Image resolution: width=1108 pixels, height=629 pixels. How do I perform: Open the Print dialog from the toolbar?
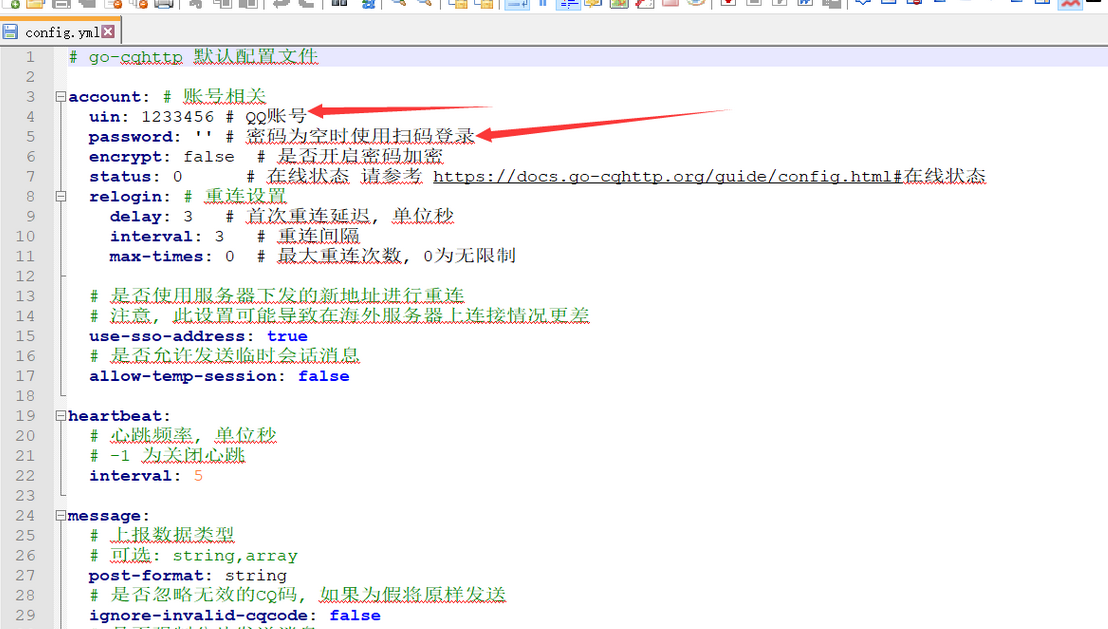point(162,6)
